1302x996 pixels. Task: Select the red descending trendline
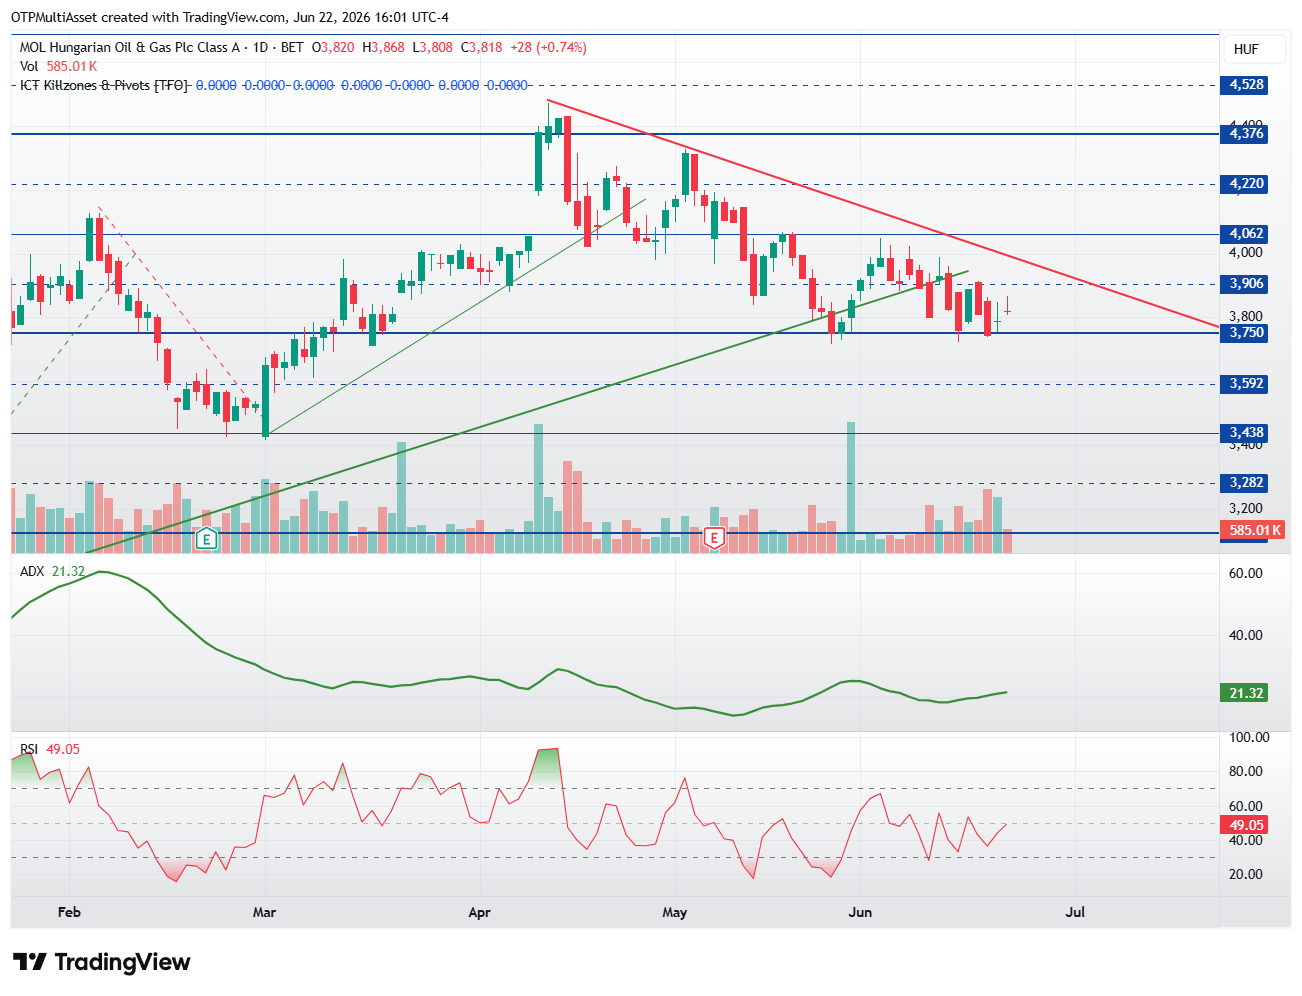click(x=883, y=213)
